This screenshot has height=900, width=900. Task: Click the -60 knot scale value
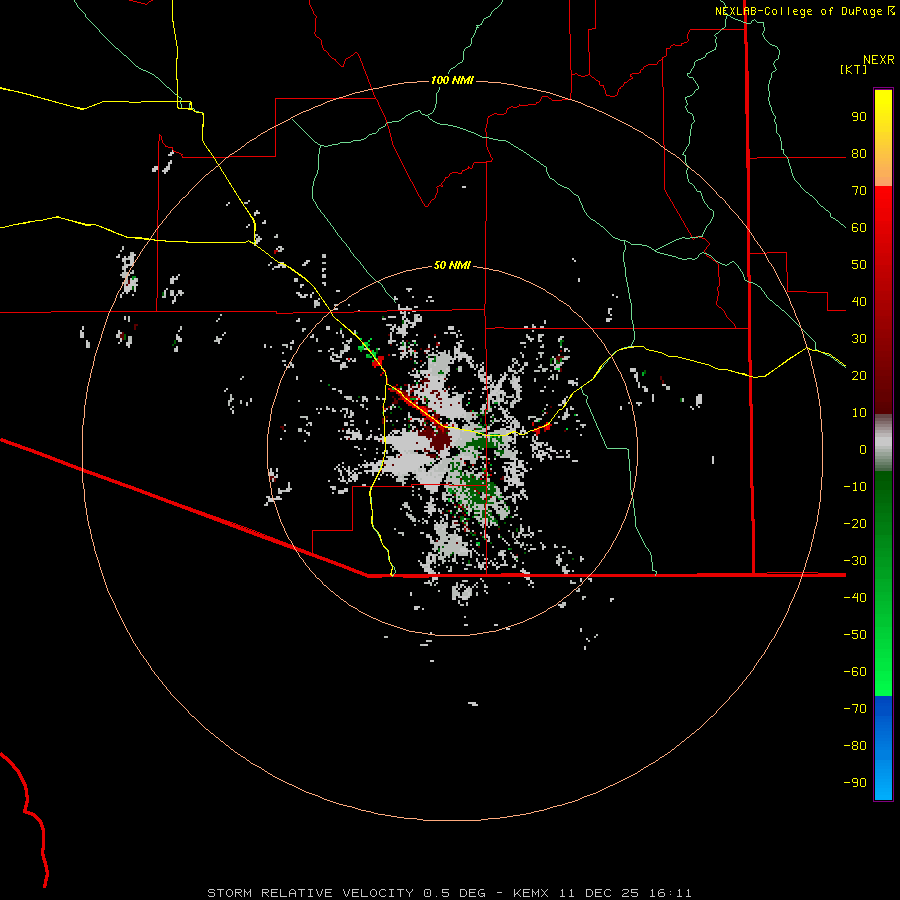point(855,672)
